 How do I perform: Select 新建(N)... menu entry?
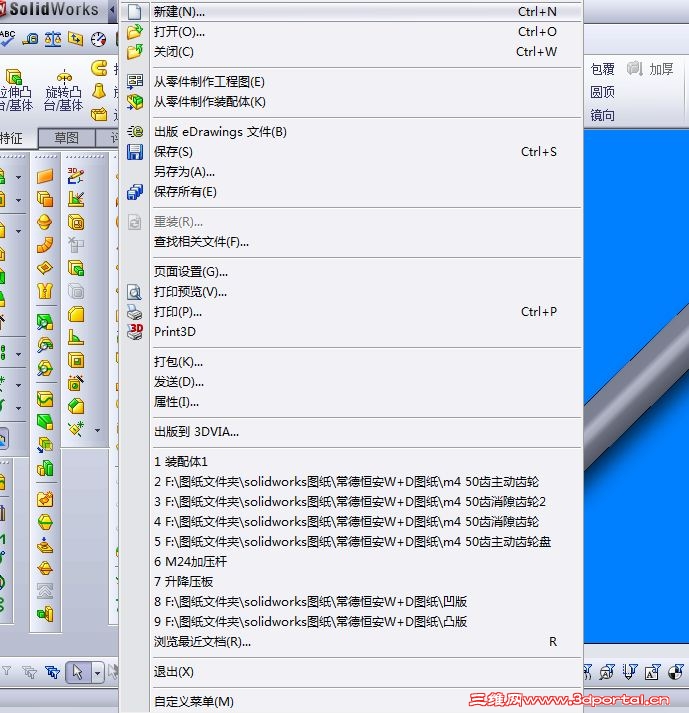(x=352, y=12)
